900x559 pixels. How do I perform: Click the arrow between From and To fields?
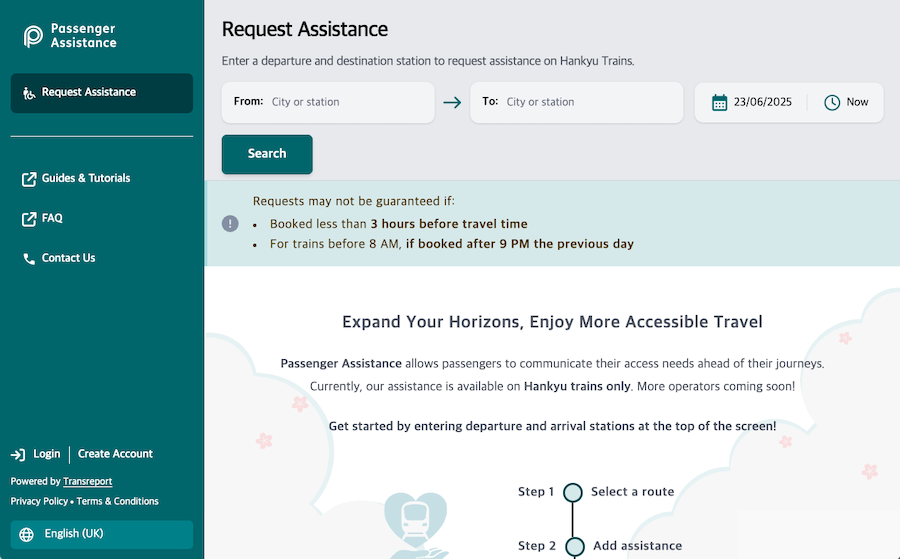tap(452, 103)
